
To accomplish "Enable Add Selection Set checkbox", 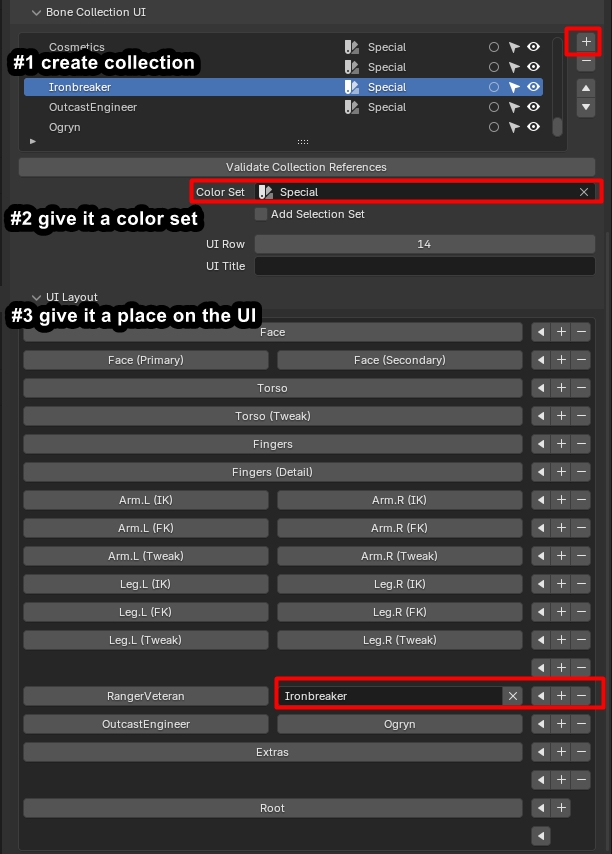I will point(261,214).
